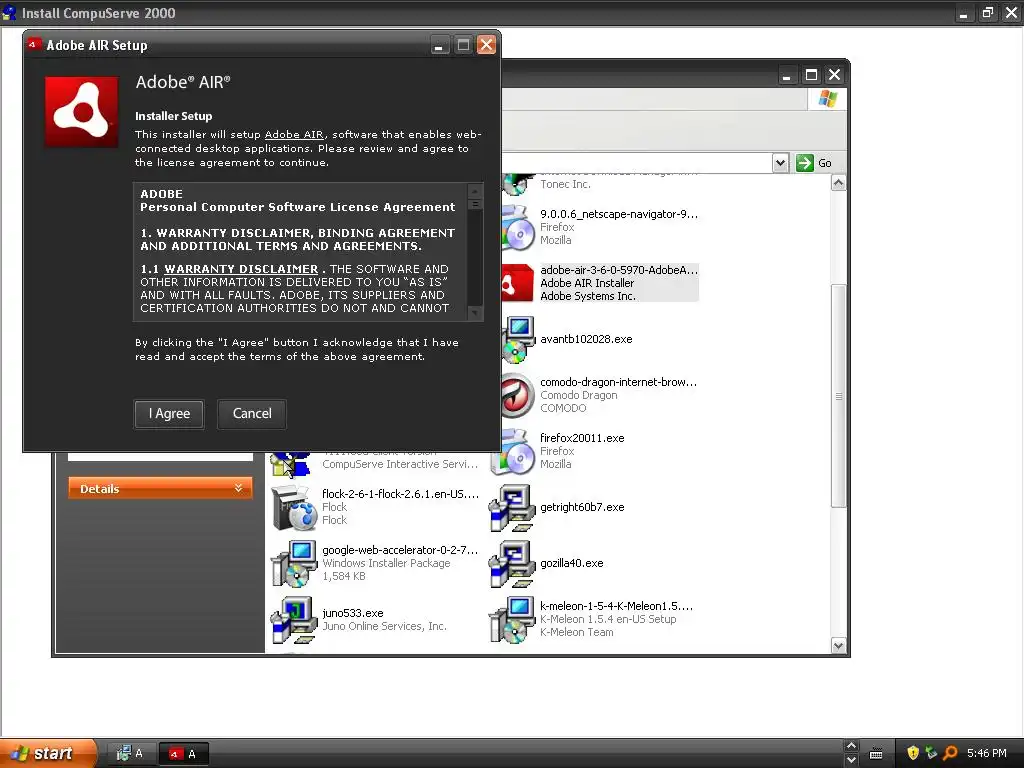Screen dimensions: 1024x768
Task: Select the gozilla40.exe icon
Action: 513,564
